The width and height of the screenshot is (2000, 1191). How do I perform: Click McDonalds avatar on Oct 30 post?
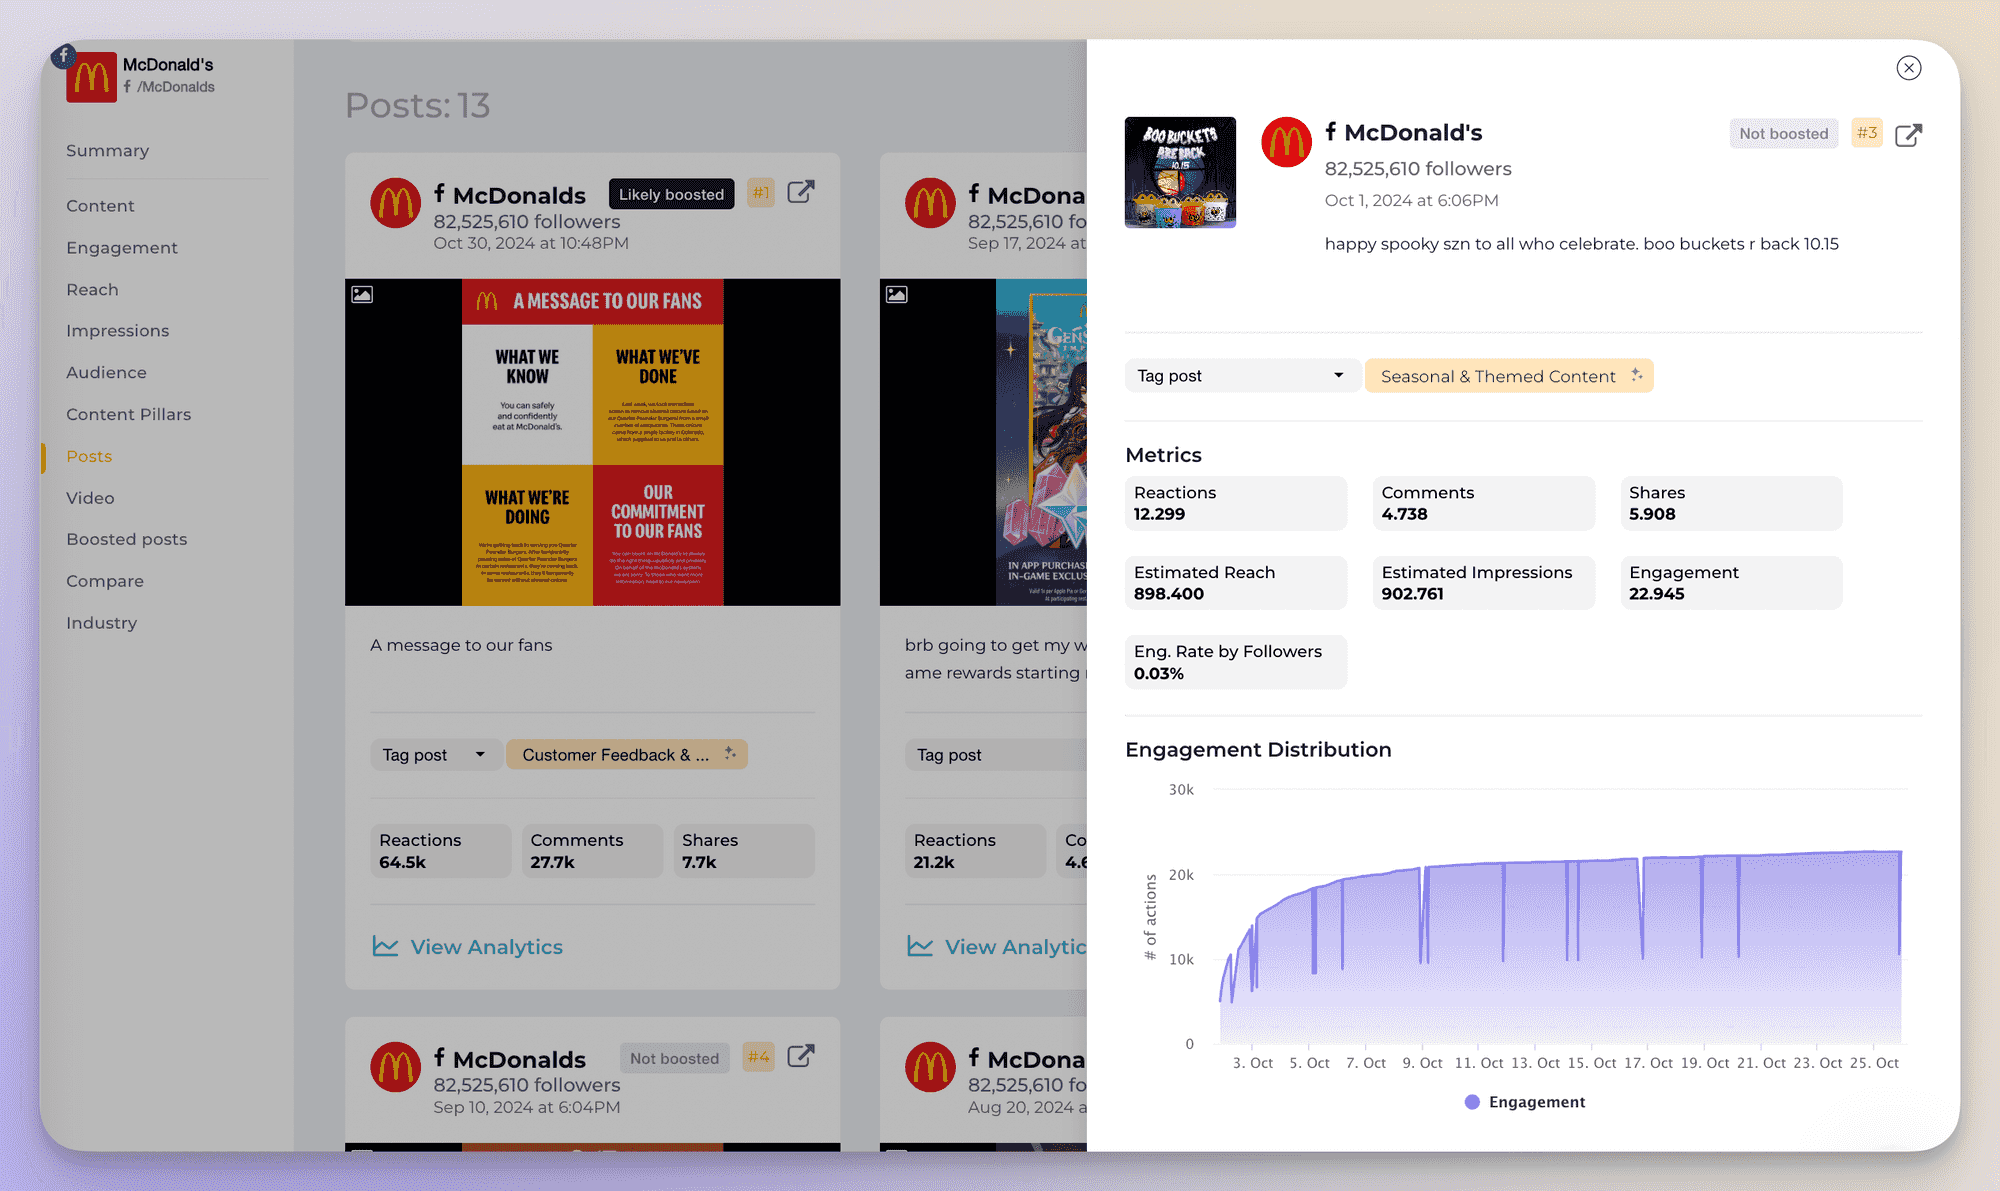396,204
